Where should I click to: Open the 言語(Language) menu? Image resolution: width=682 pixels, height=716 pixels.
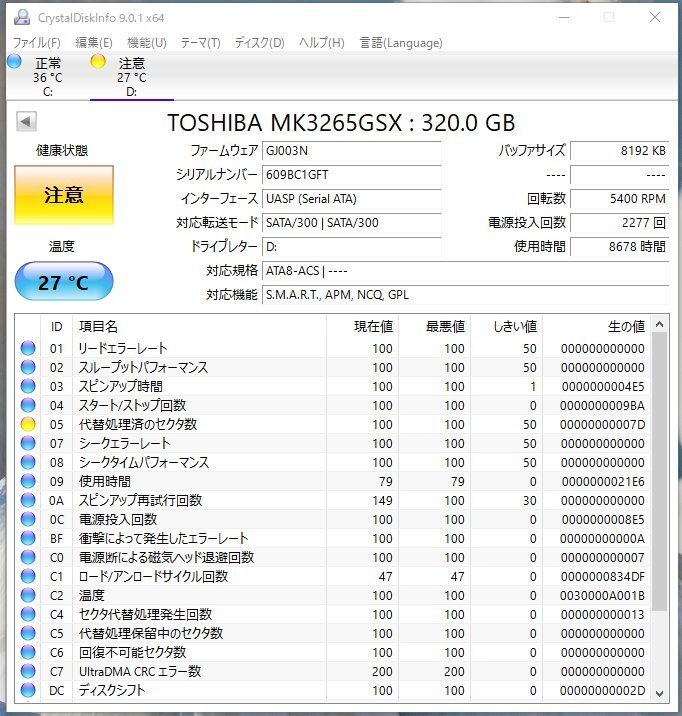click(401, 43)
